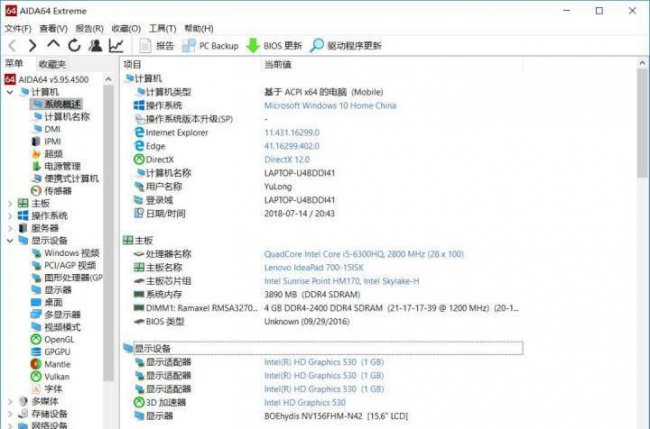The image size is (650, 429).
Task: Select 视频模式 tree item
Action: point(56,327)
